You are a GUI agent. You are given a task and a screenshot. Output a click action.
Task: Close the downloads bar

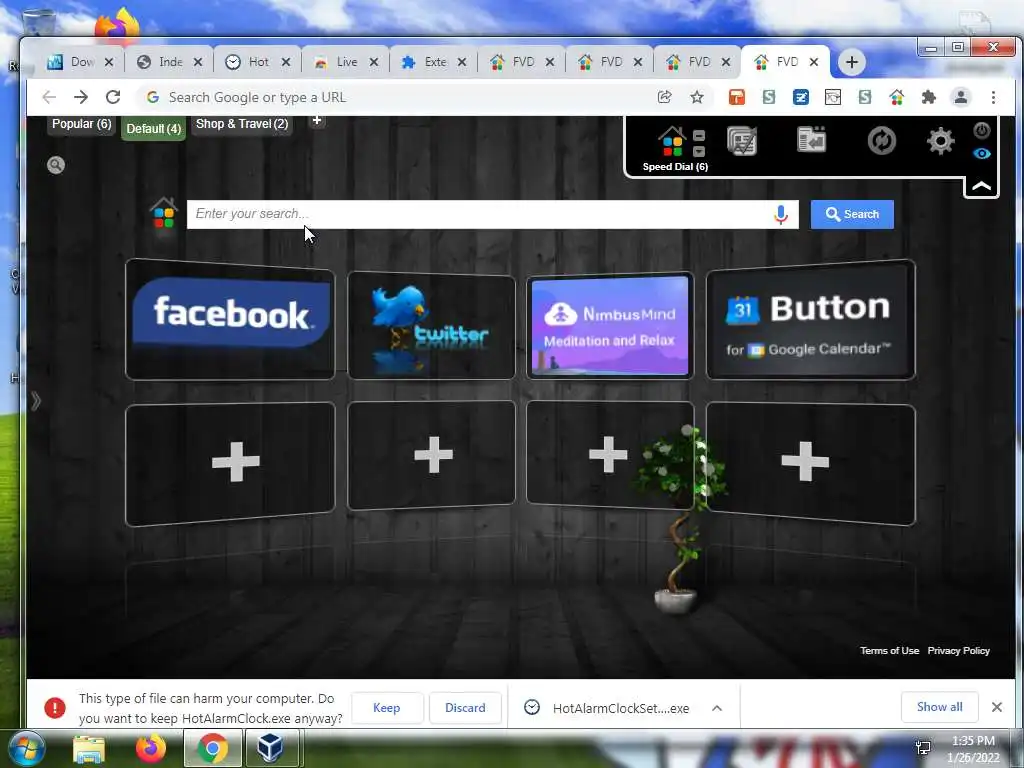[997, 707]
